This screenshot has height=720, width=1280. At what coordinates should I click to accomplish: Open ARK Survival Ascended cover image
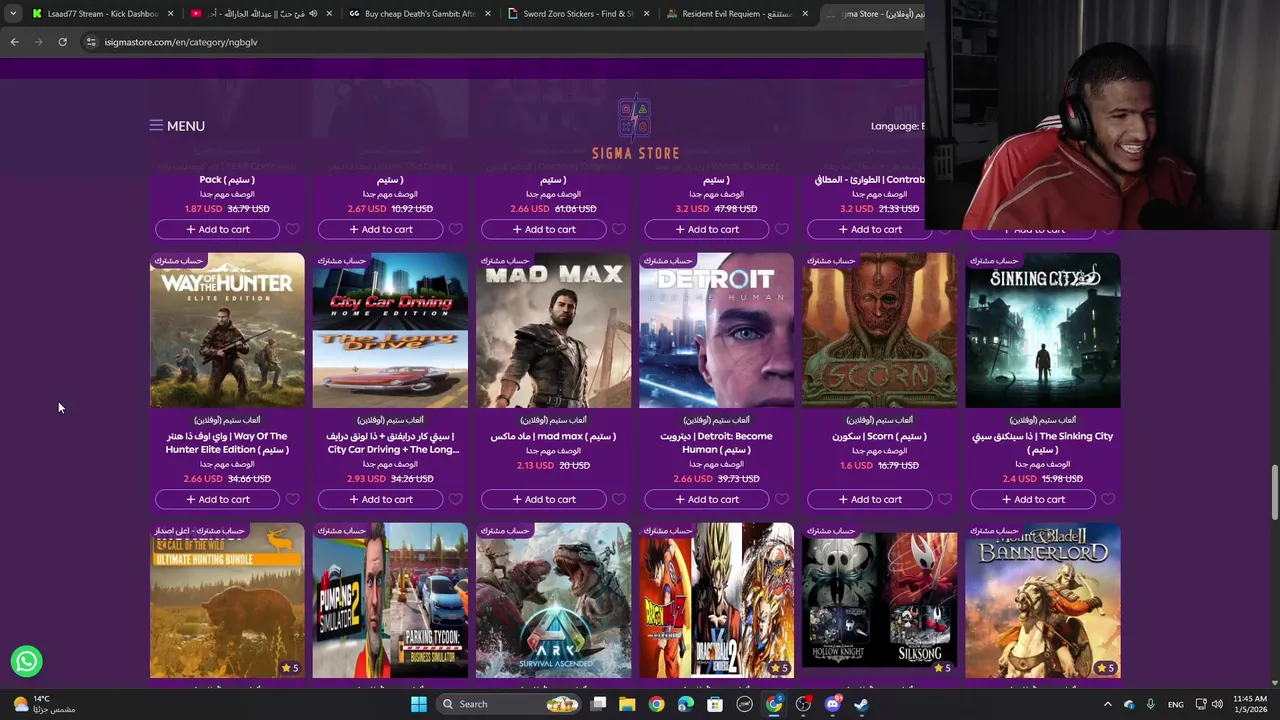pos(553,600)
